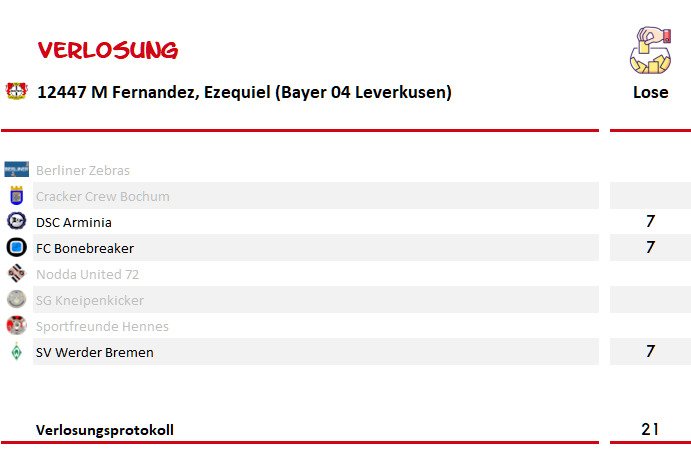Select SV Werder Bremen team name
This screenshot has width=691, height=469.
pos(95,352)
